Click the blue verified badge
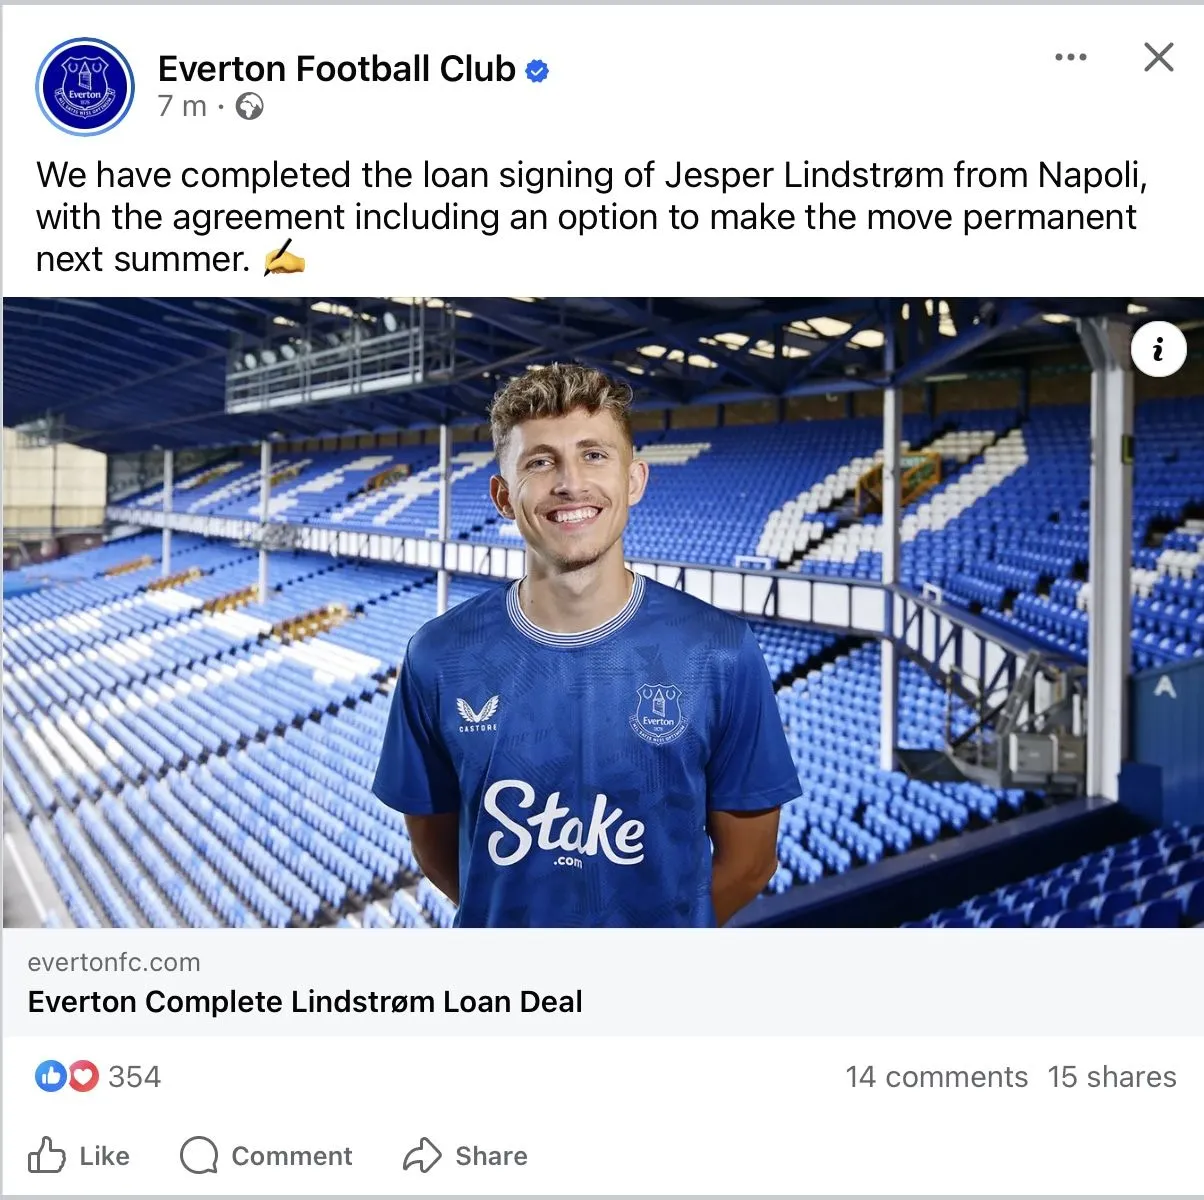The image size is (1204, 1200). pos(537,71)
